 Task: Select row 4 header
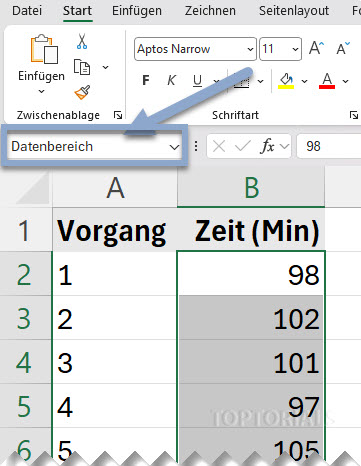[x=26, y=362]
